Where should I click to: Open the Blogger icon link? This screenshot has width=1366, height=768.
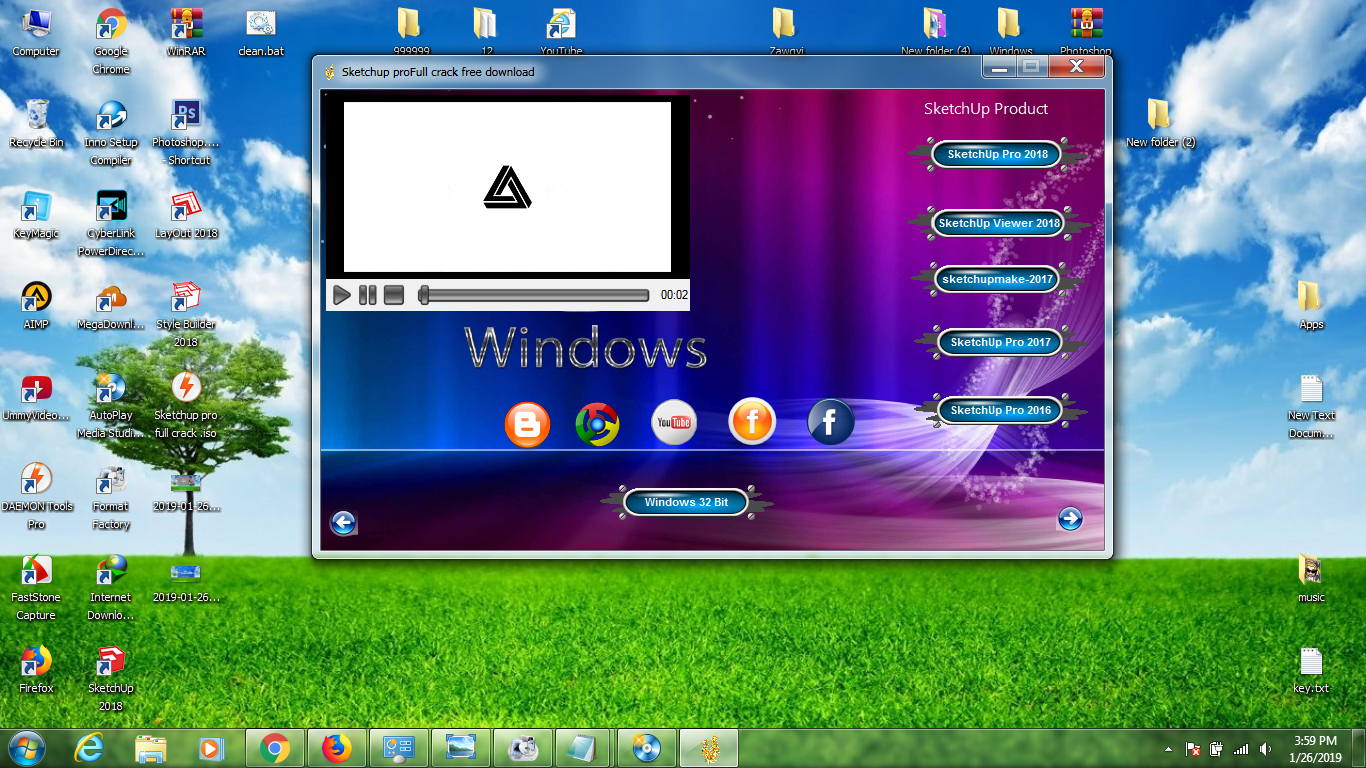coord(527,423)
